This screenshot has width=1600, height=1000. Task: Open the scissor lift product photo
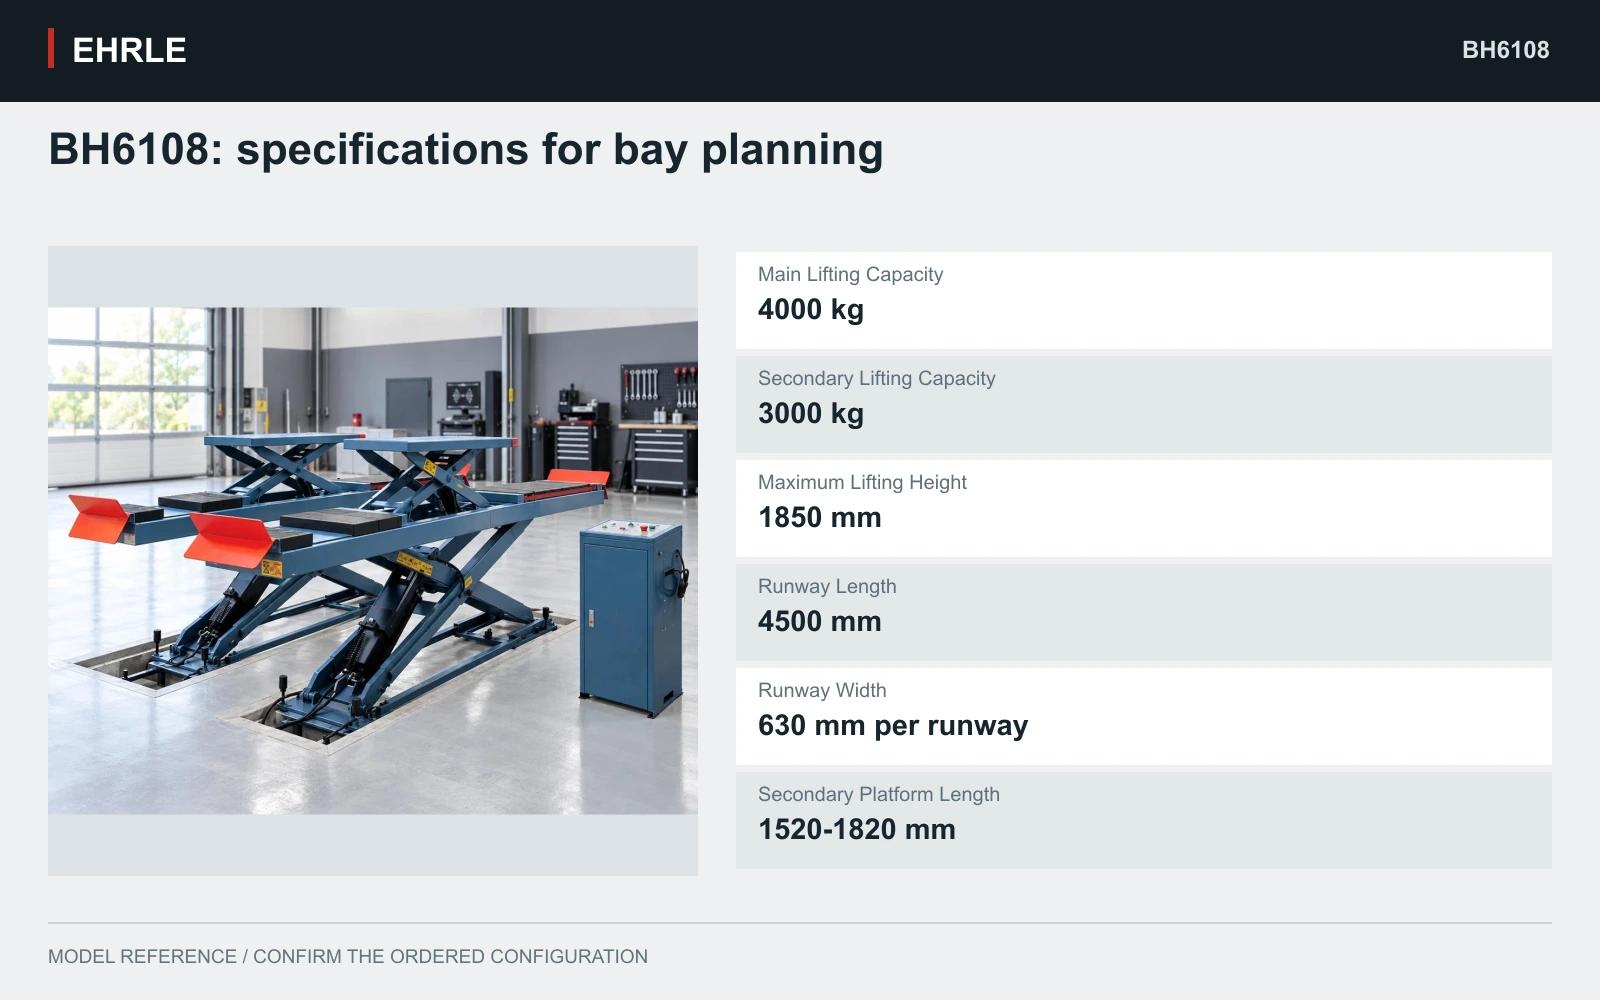tap(373, 560)
